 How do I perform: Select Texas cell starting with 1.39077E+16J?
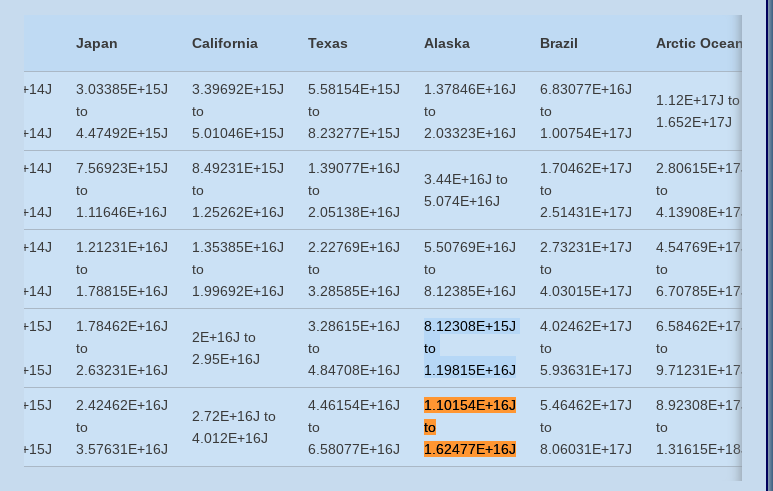tap(354, 190)
